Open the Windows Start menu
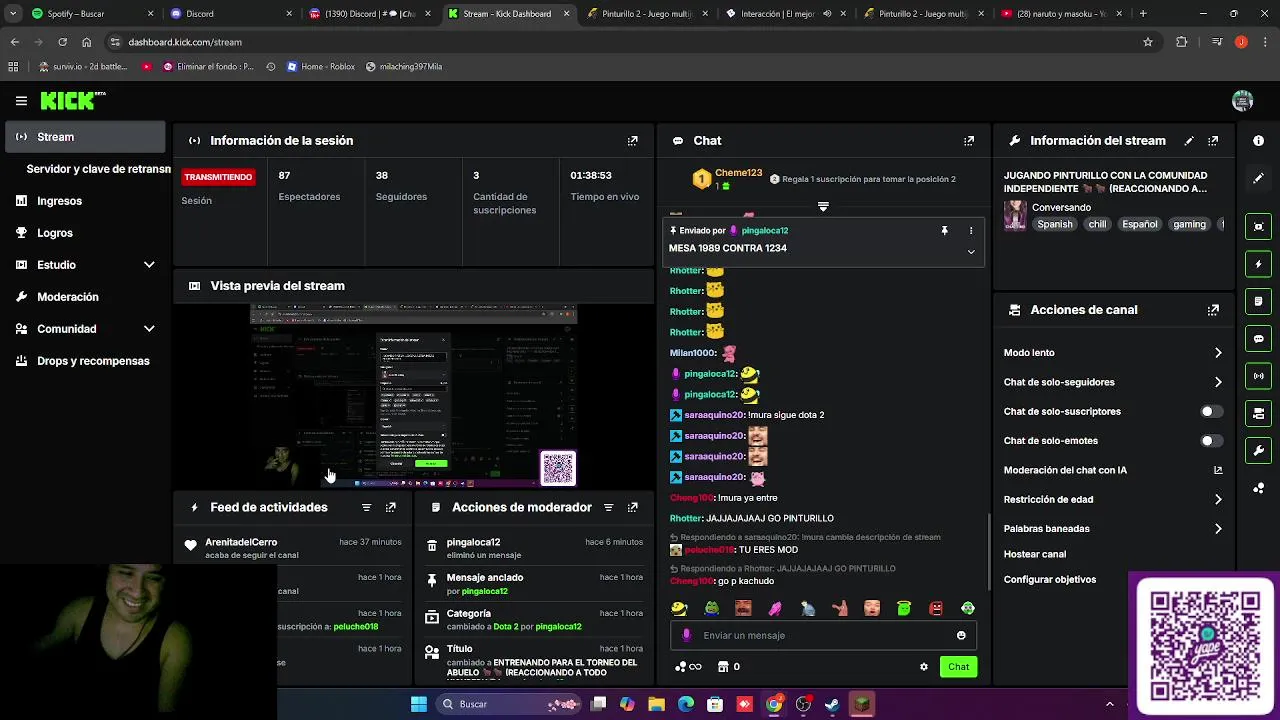Viewport: 1280px width, 720px height. [x=419, y=704]
